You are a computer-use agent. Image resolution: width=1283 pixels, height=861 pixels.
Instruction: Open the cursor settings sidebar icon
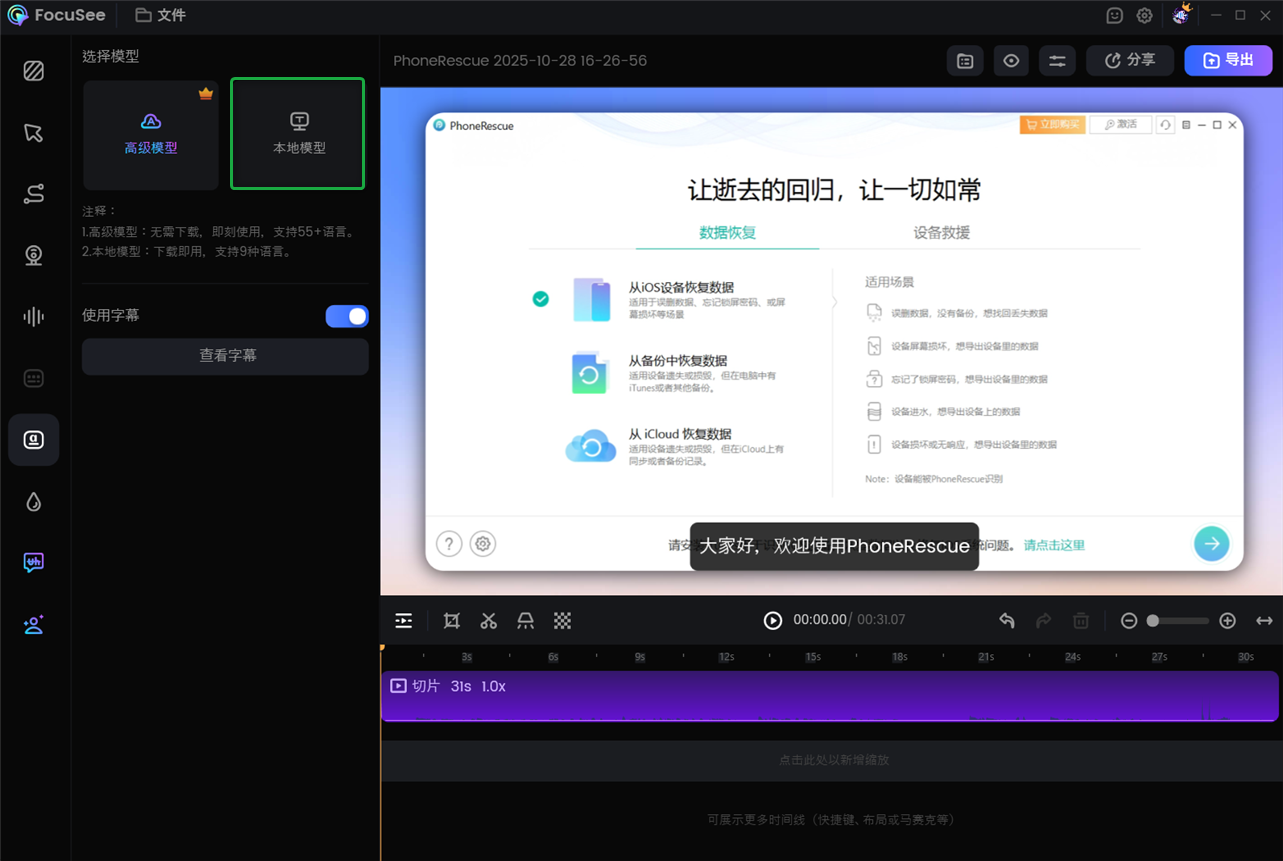(x=34, y=133)
